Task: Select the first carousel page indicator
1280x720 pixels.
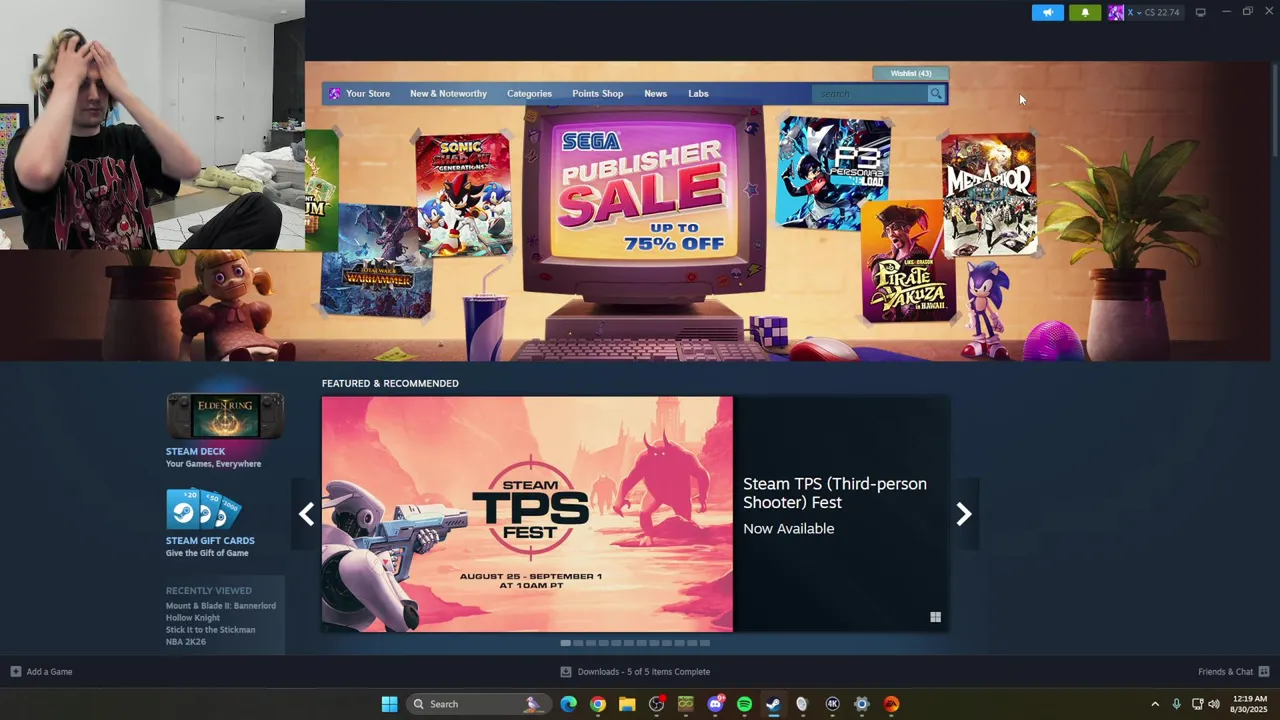Action: pyautogui.click(x=566, y=643)
